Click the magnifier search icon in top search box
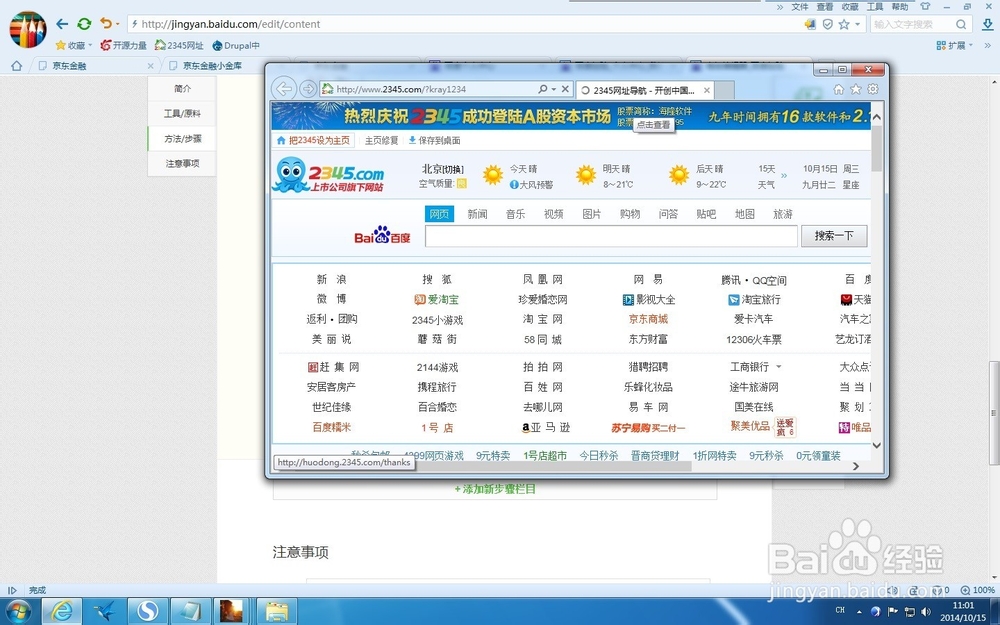The height and width of the screenshot is (625, 1000). coord(961,24)
